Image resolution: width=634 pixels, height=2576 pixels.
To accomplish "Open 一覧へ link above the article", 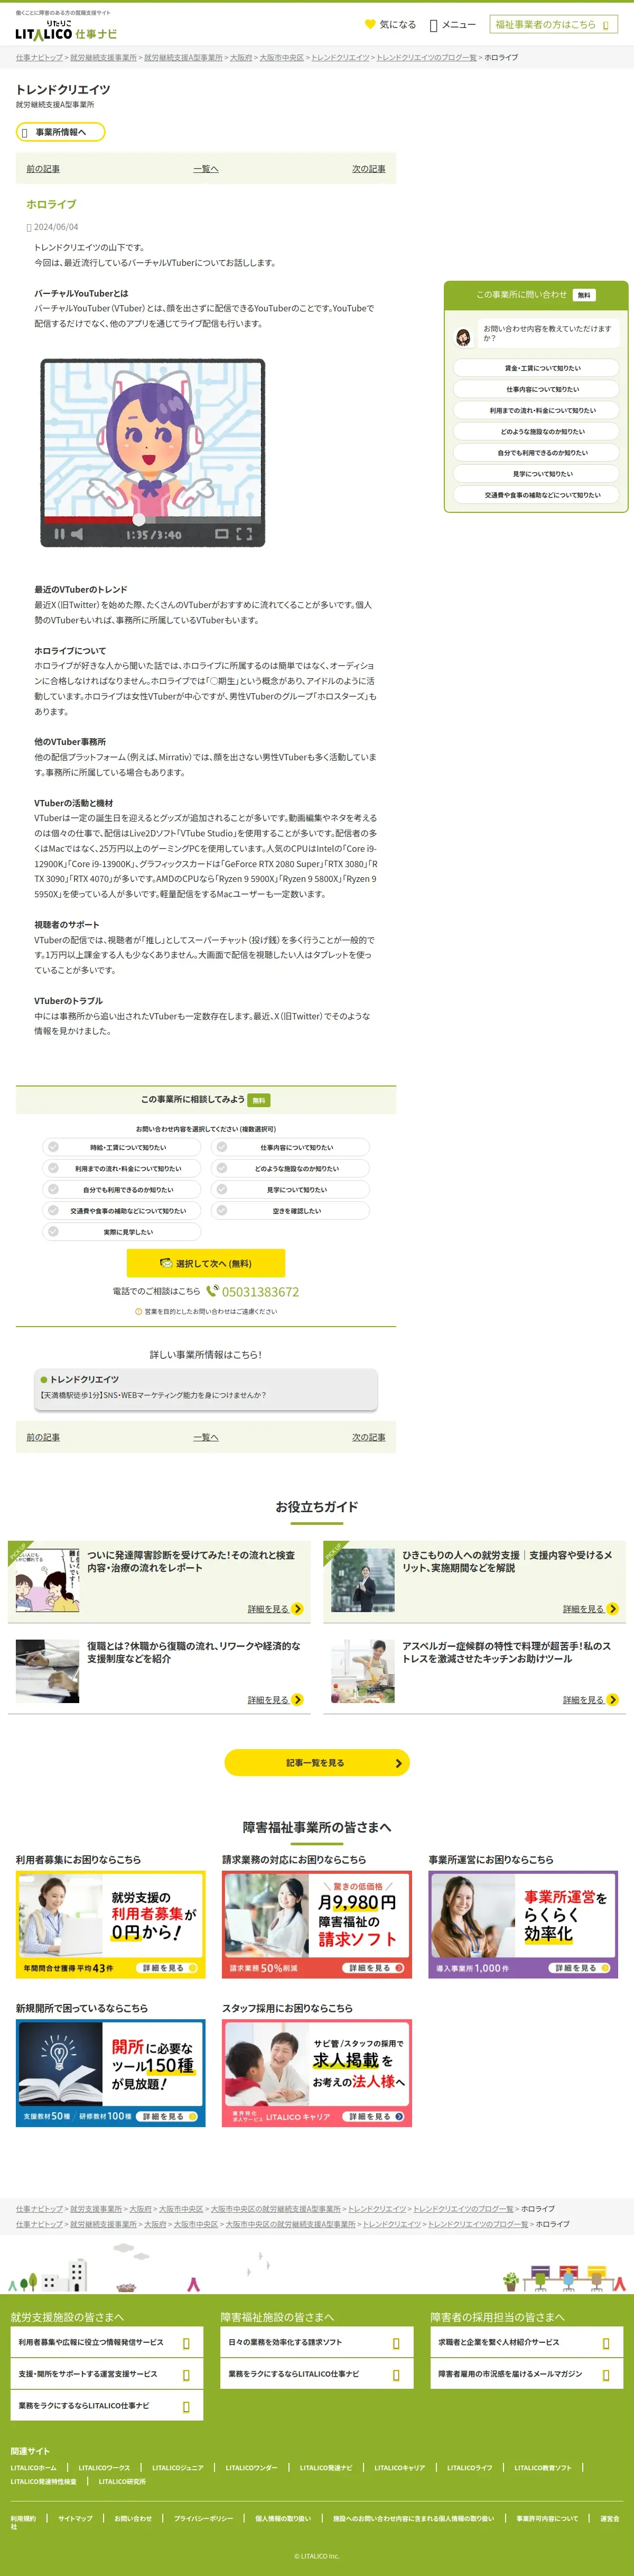I will point(205,169).
